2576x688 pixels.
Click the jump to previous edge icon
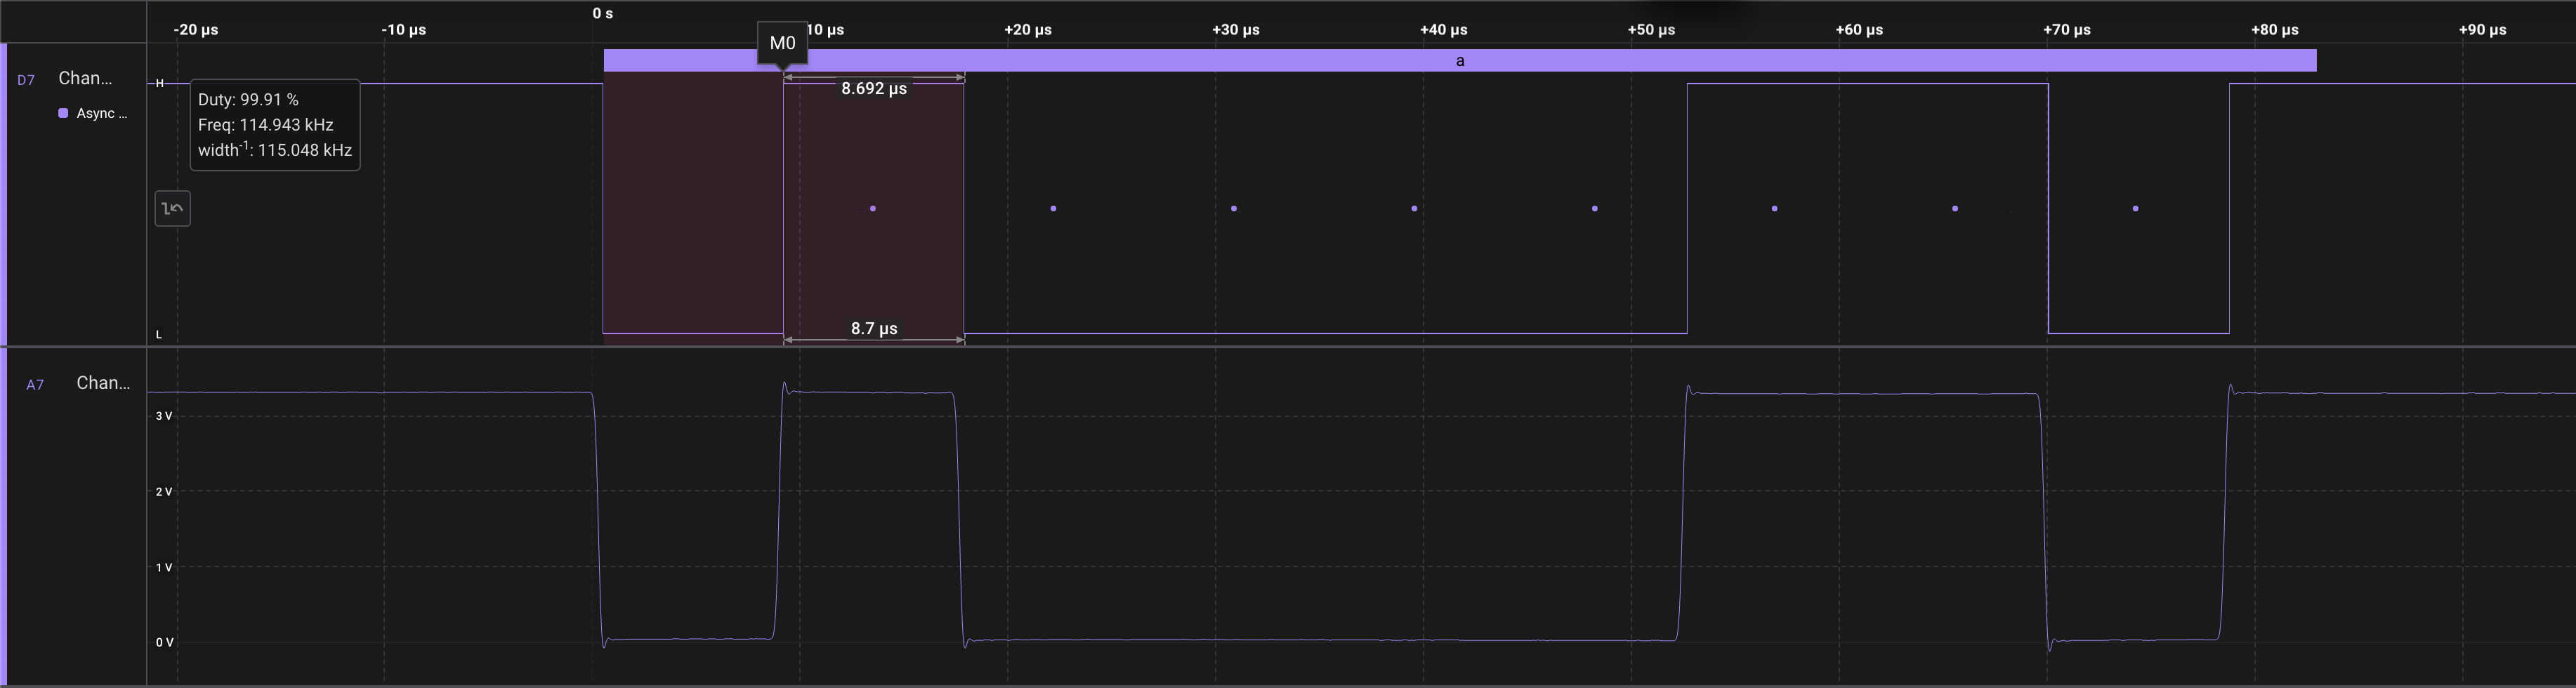tap(172, 208)
